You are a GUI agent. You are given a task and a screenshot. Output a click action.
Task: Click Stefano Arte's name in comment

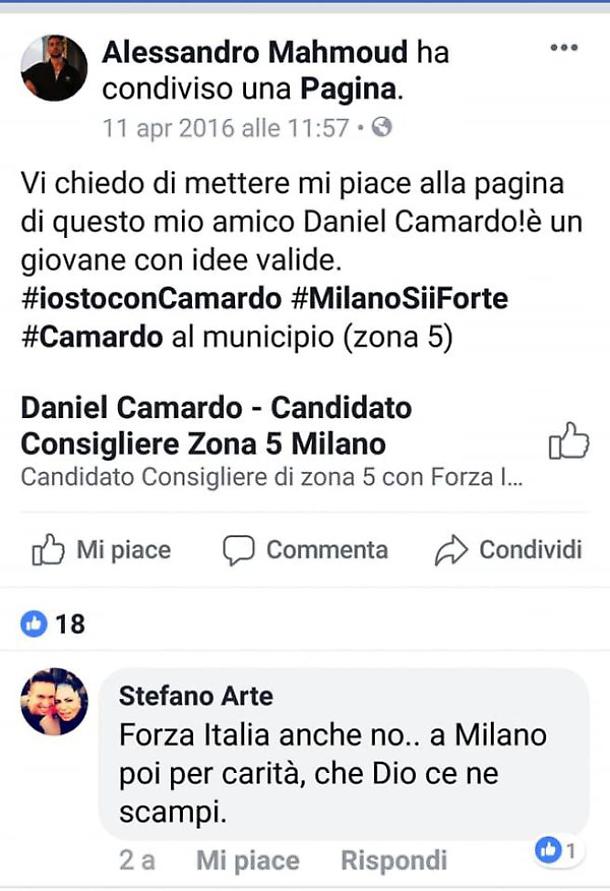[x=195, y=695]
